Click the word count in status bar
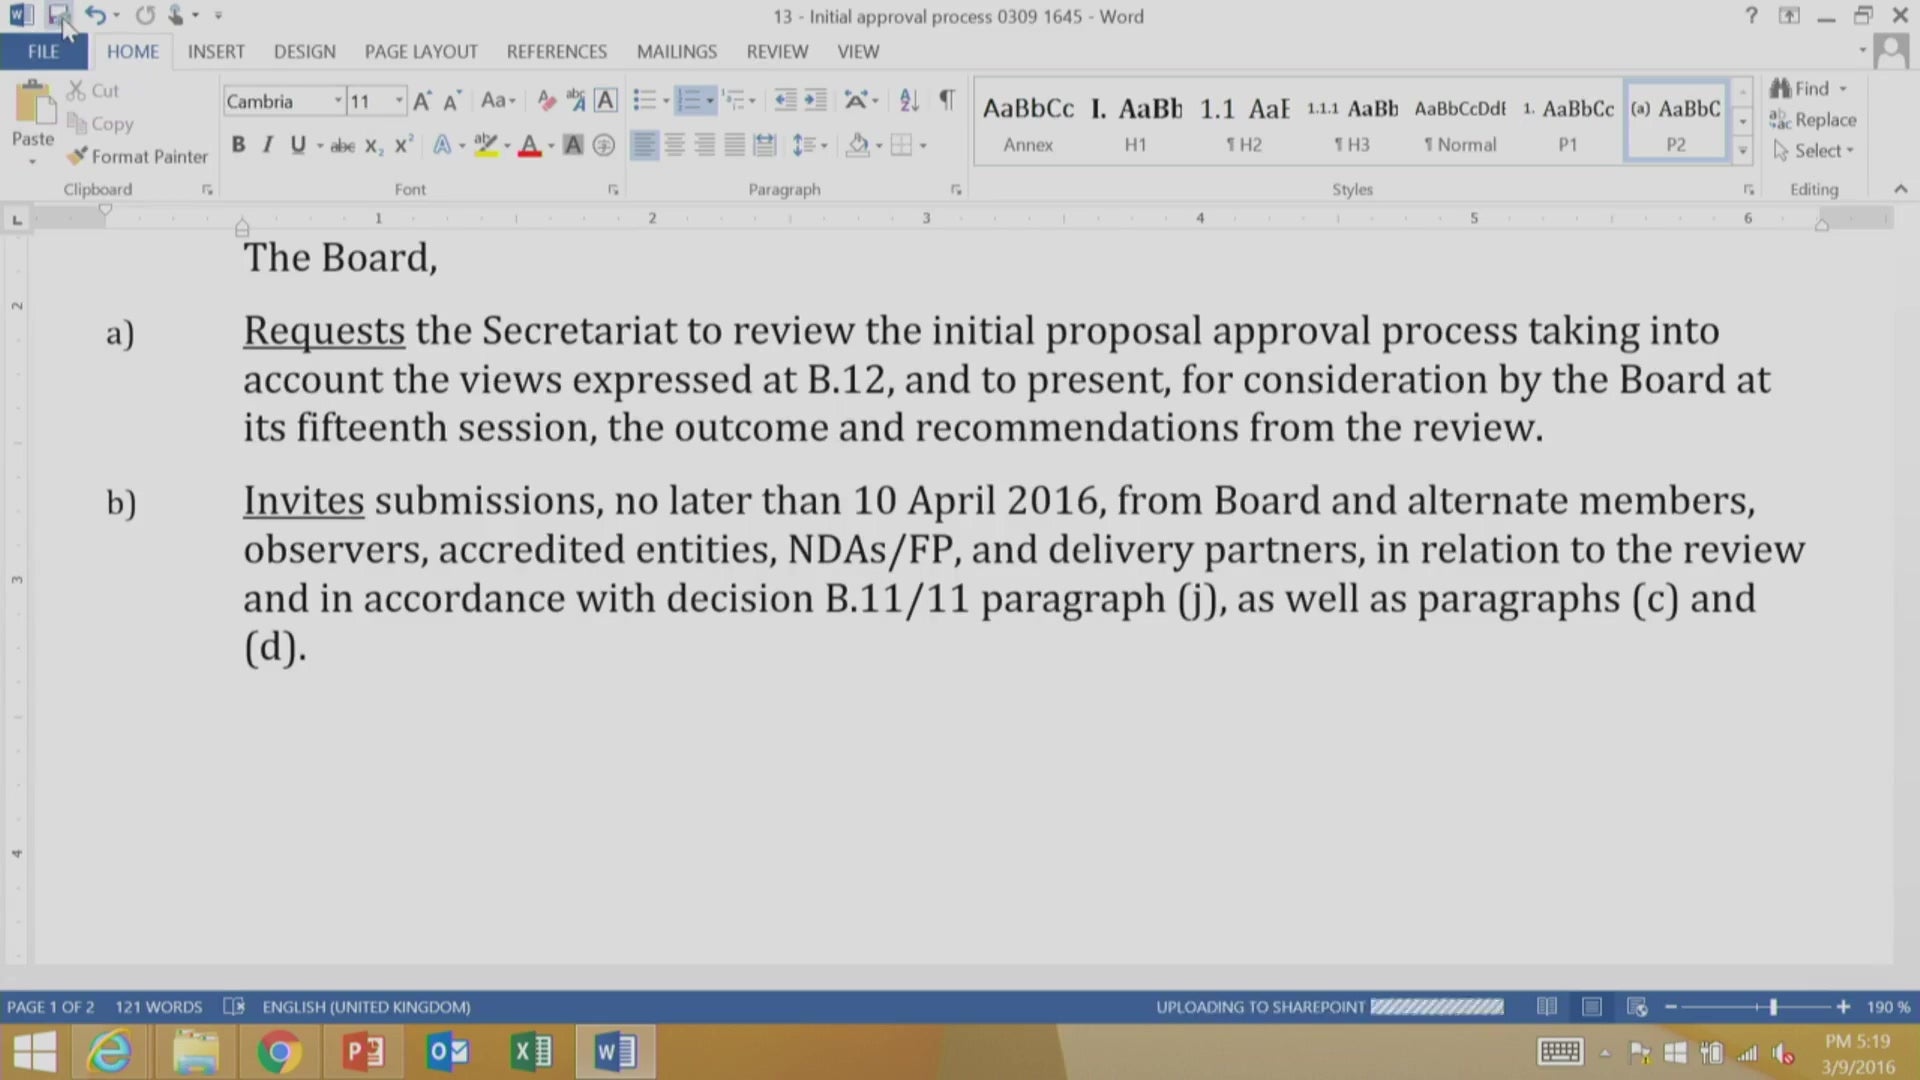This screenshot has height=1080, width=1920. pos(158,1006)
